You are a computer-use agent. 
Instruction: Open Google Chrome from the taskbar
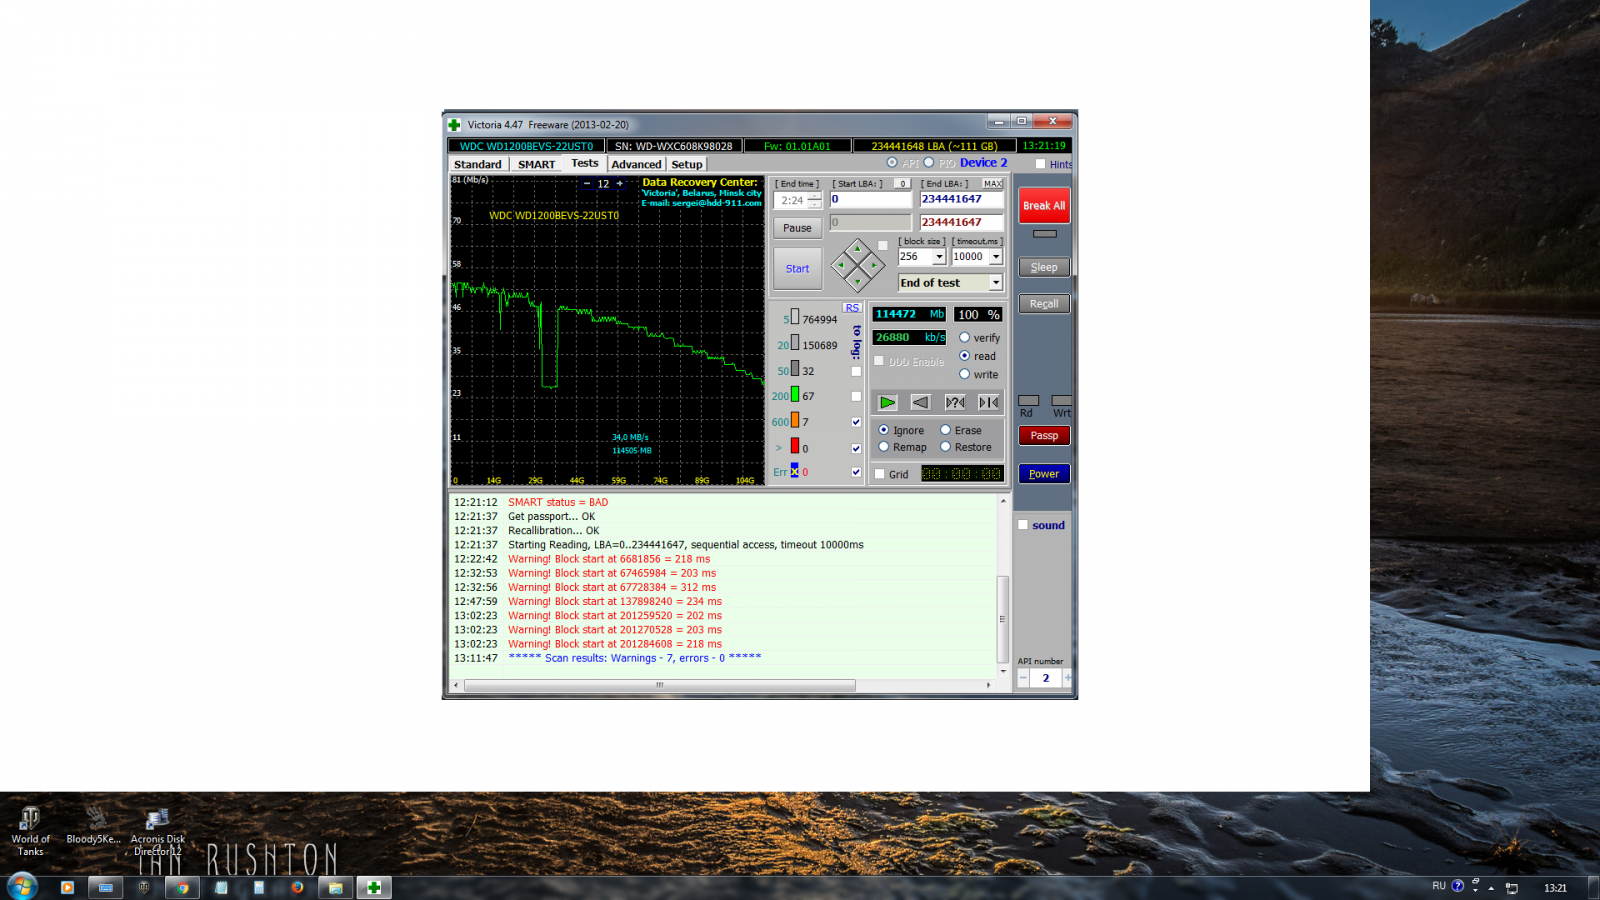(182, 887)
